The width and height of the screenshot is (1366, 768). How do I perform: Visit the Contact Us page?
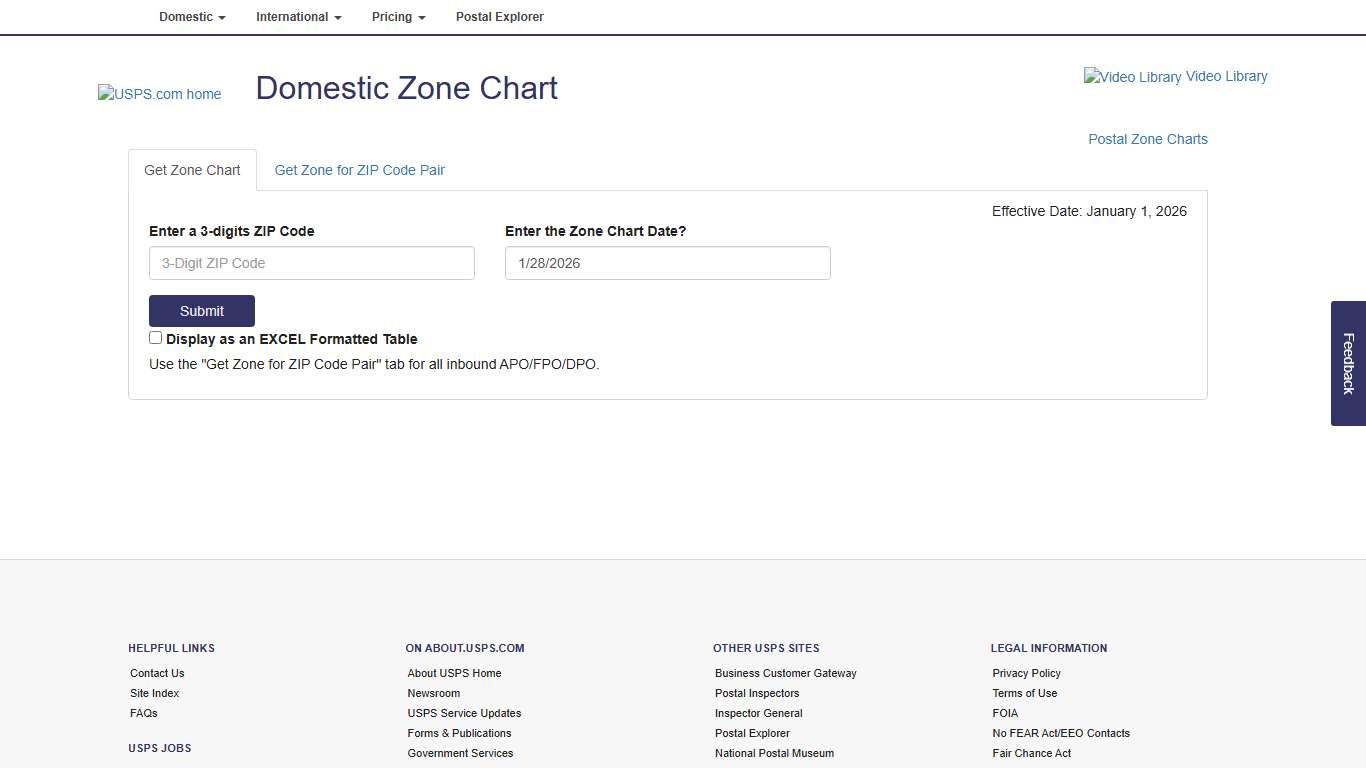click(x=156, y=673)
